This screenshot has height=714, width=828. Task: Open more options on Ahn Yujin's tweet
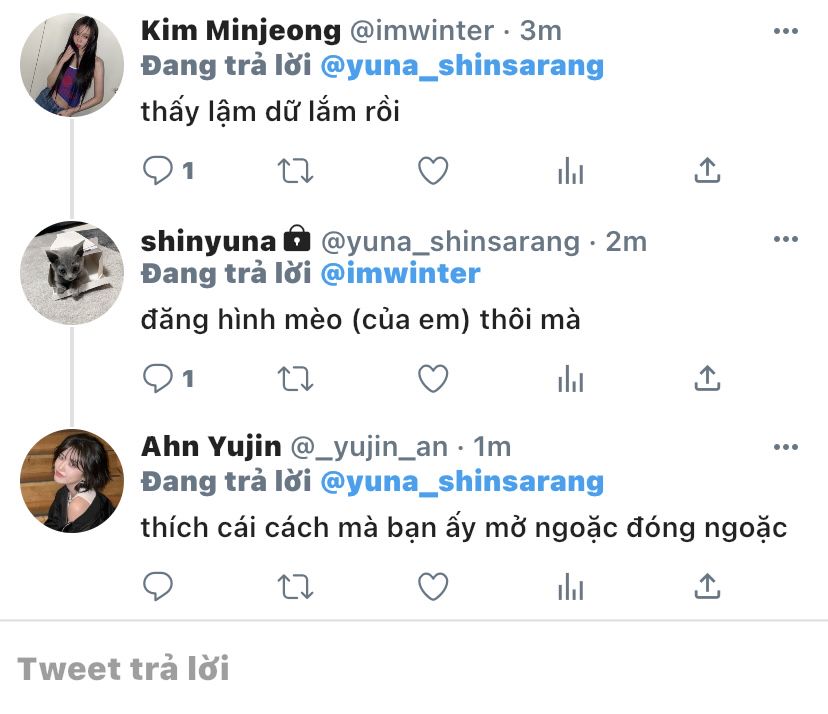click(x=786, y=446)
